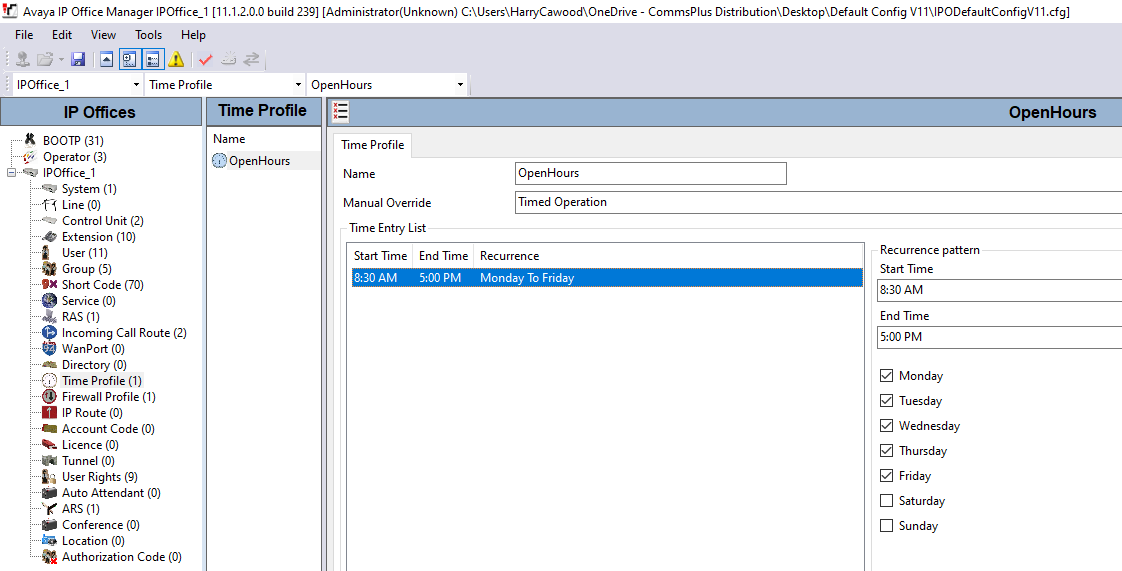This screenshot has width=1122, height=571.
Task: Toggle the Show/Hide Group Pane icon
Action: coord(152,59)
